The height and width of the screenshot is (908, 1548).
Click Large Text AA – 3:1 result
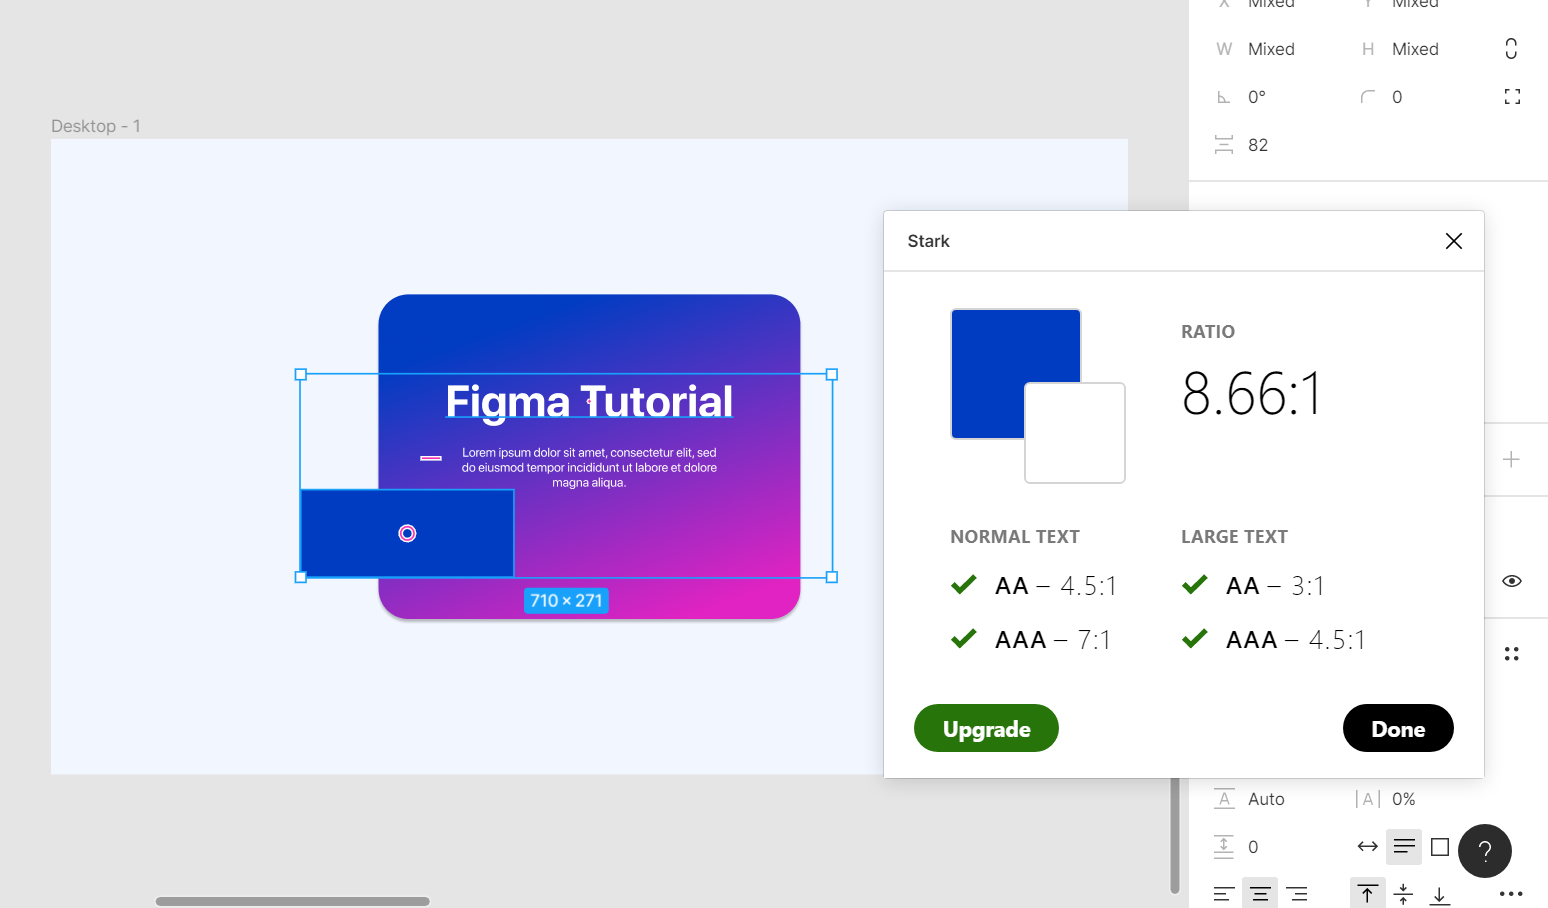(x=1253, y=585)
